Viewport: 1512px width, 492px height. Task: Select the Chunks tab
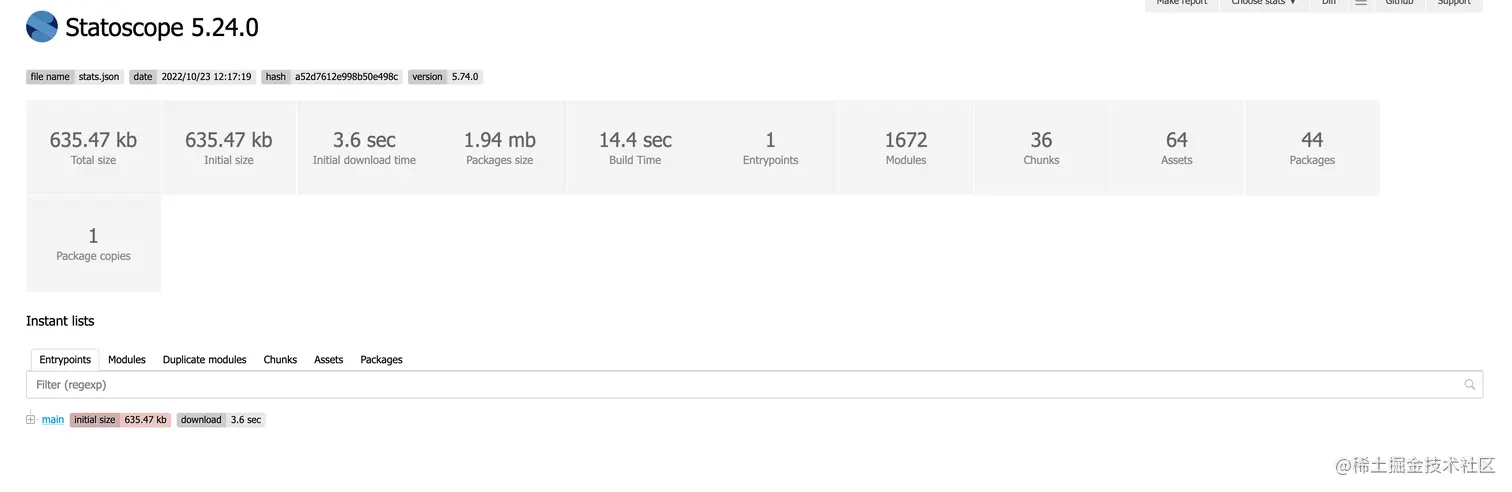[x=280, y=360]
